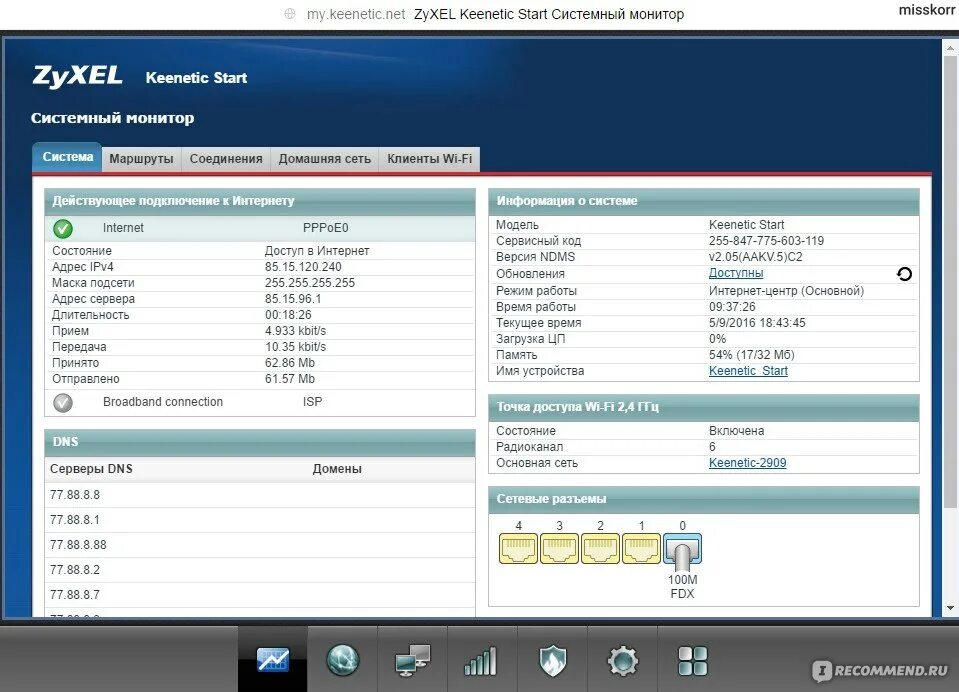This screenshot has height=692, width=959.
Task: Click received total 62.86 Mb
Action: (290, 363)
